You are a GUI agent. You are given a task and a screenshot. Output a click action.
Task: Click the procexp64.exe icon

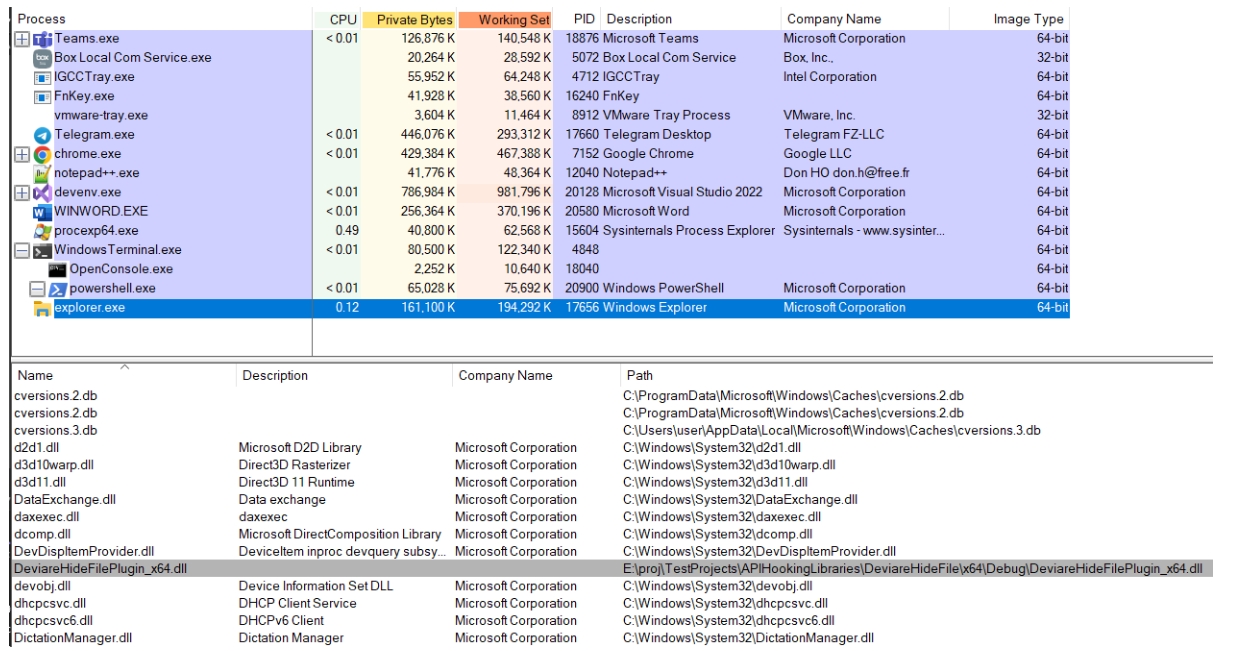coord(42,230)
